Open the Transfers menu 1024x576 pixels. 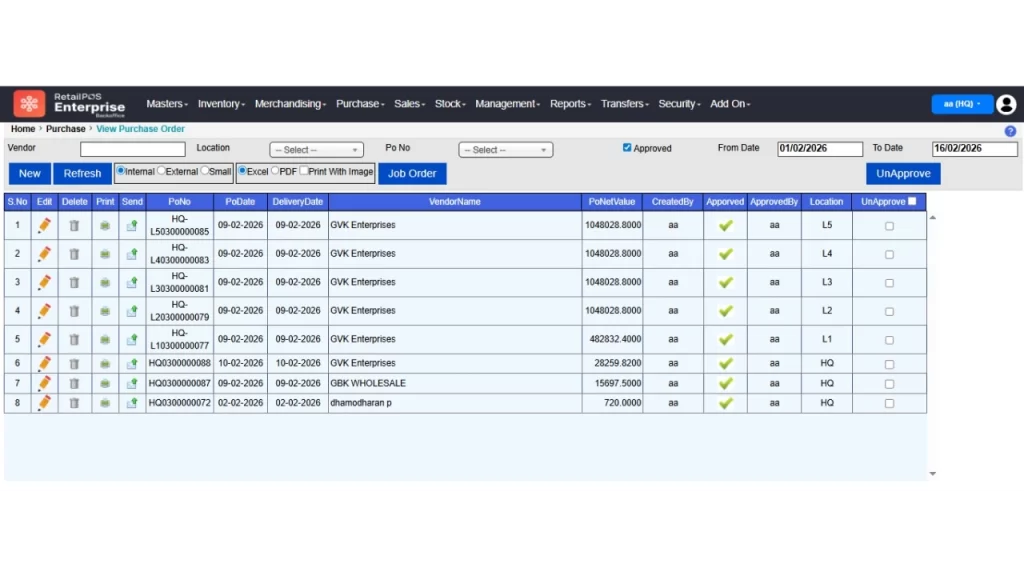click(x=625, y=104)
